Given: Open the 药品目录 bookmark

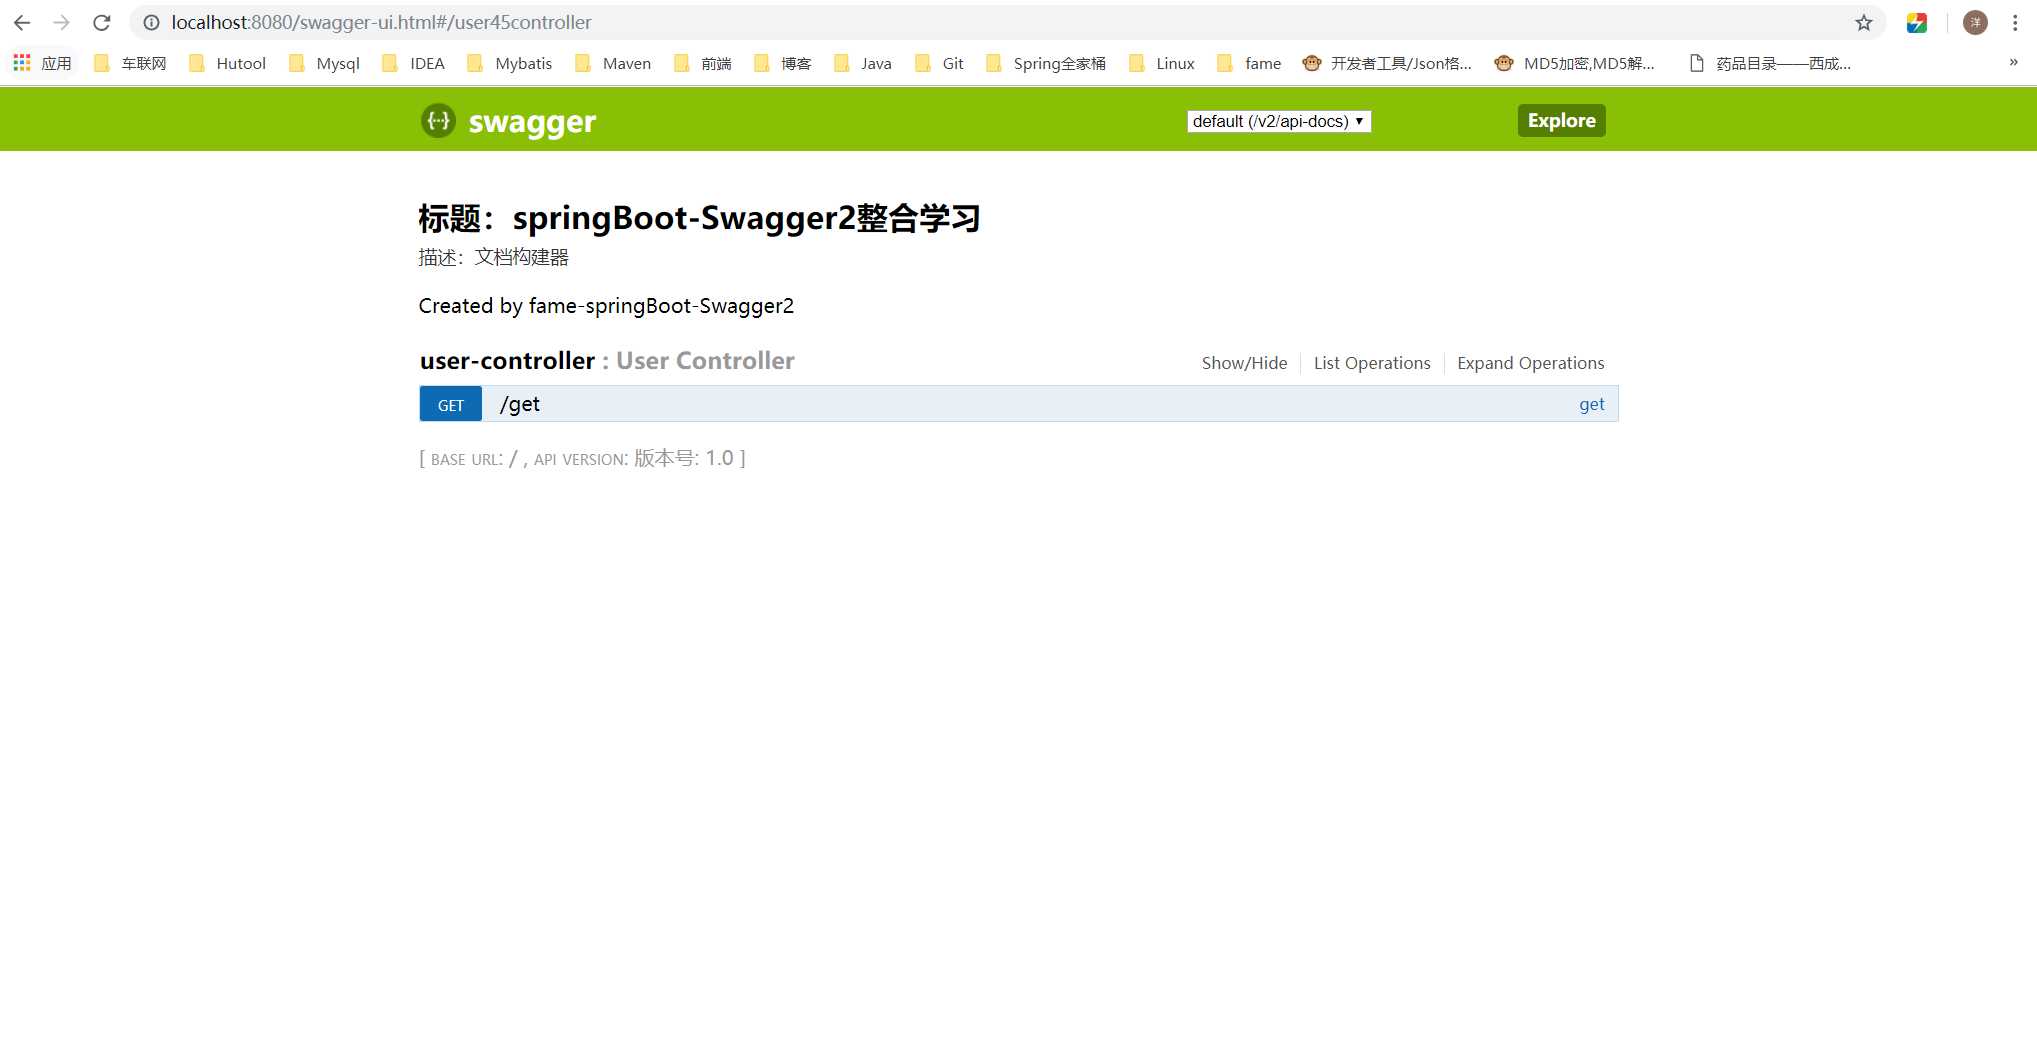Looking at the screenshot, I should 1770,63.
